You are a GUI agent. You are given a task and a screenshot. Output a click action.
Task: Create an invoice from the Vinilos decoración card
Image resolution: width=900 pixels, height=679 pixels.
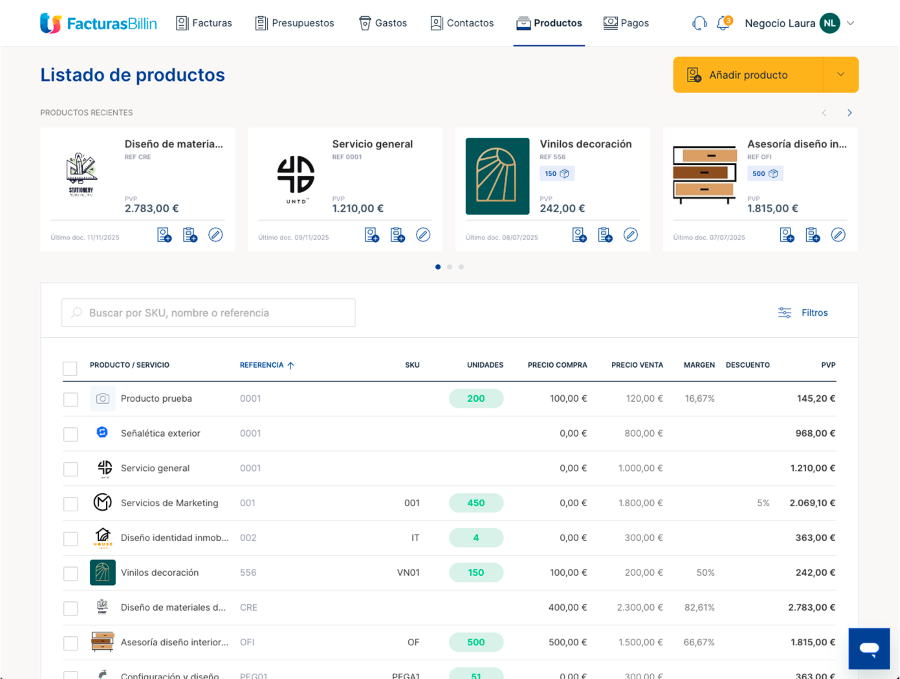click(579, 234)
